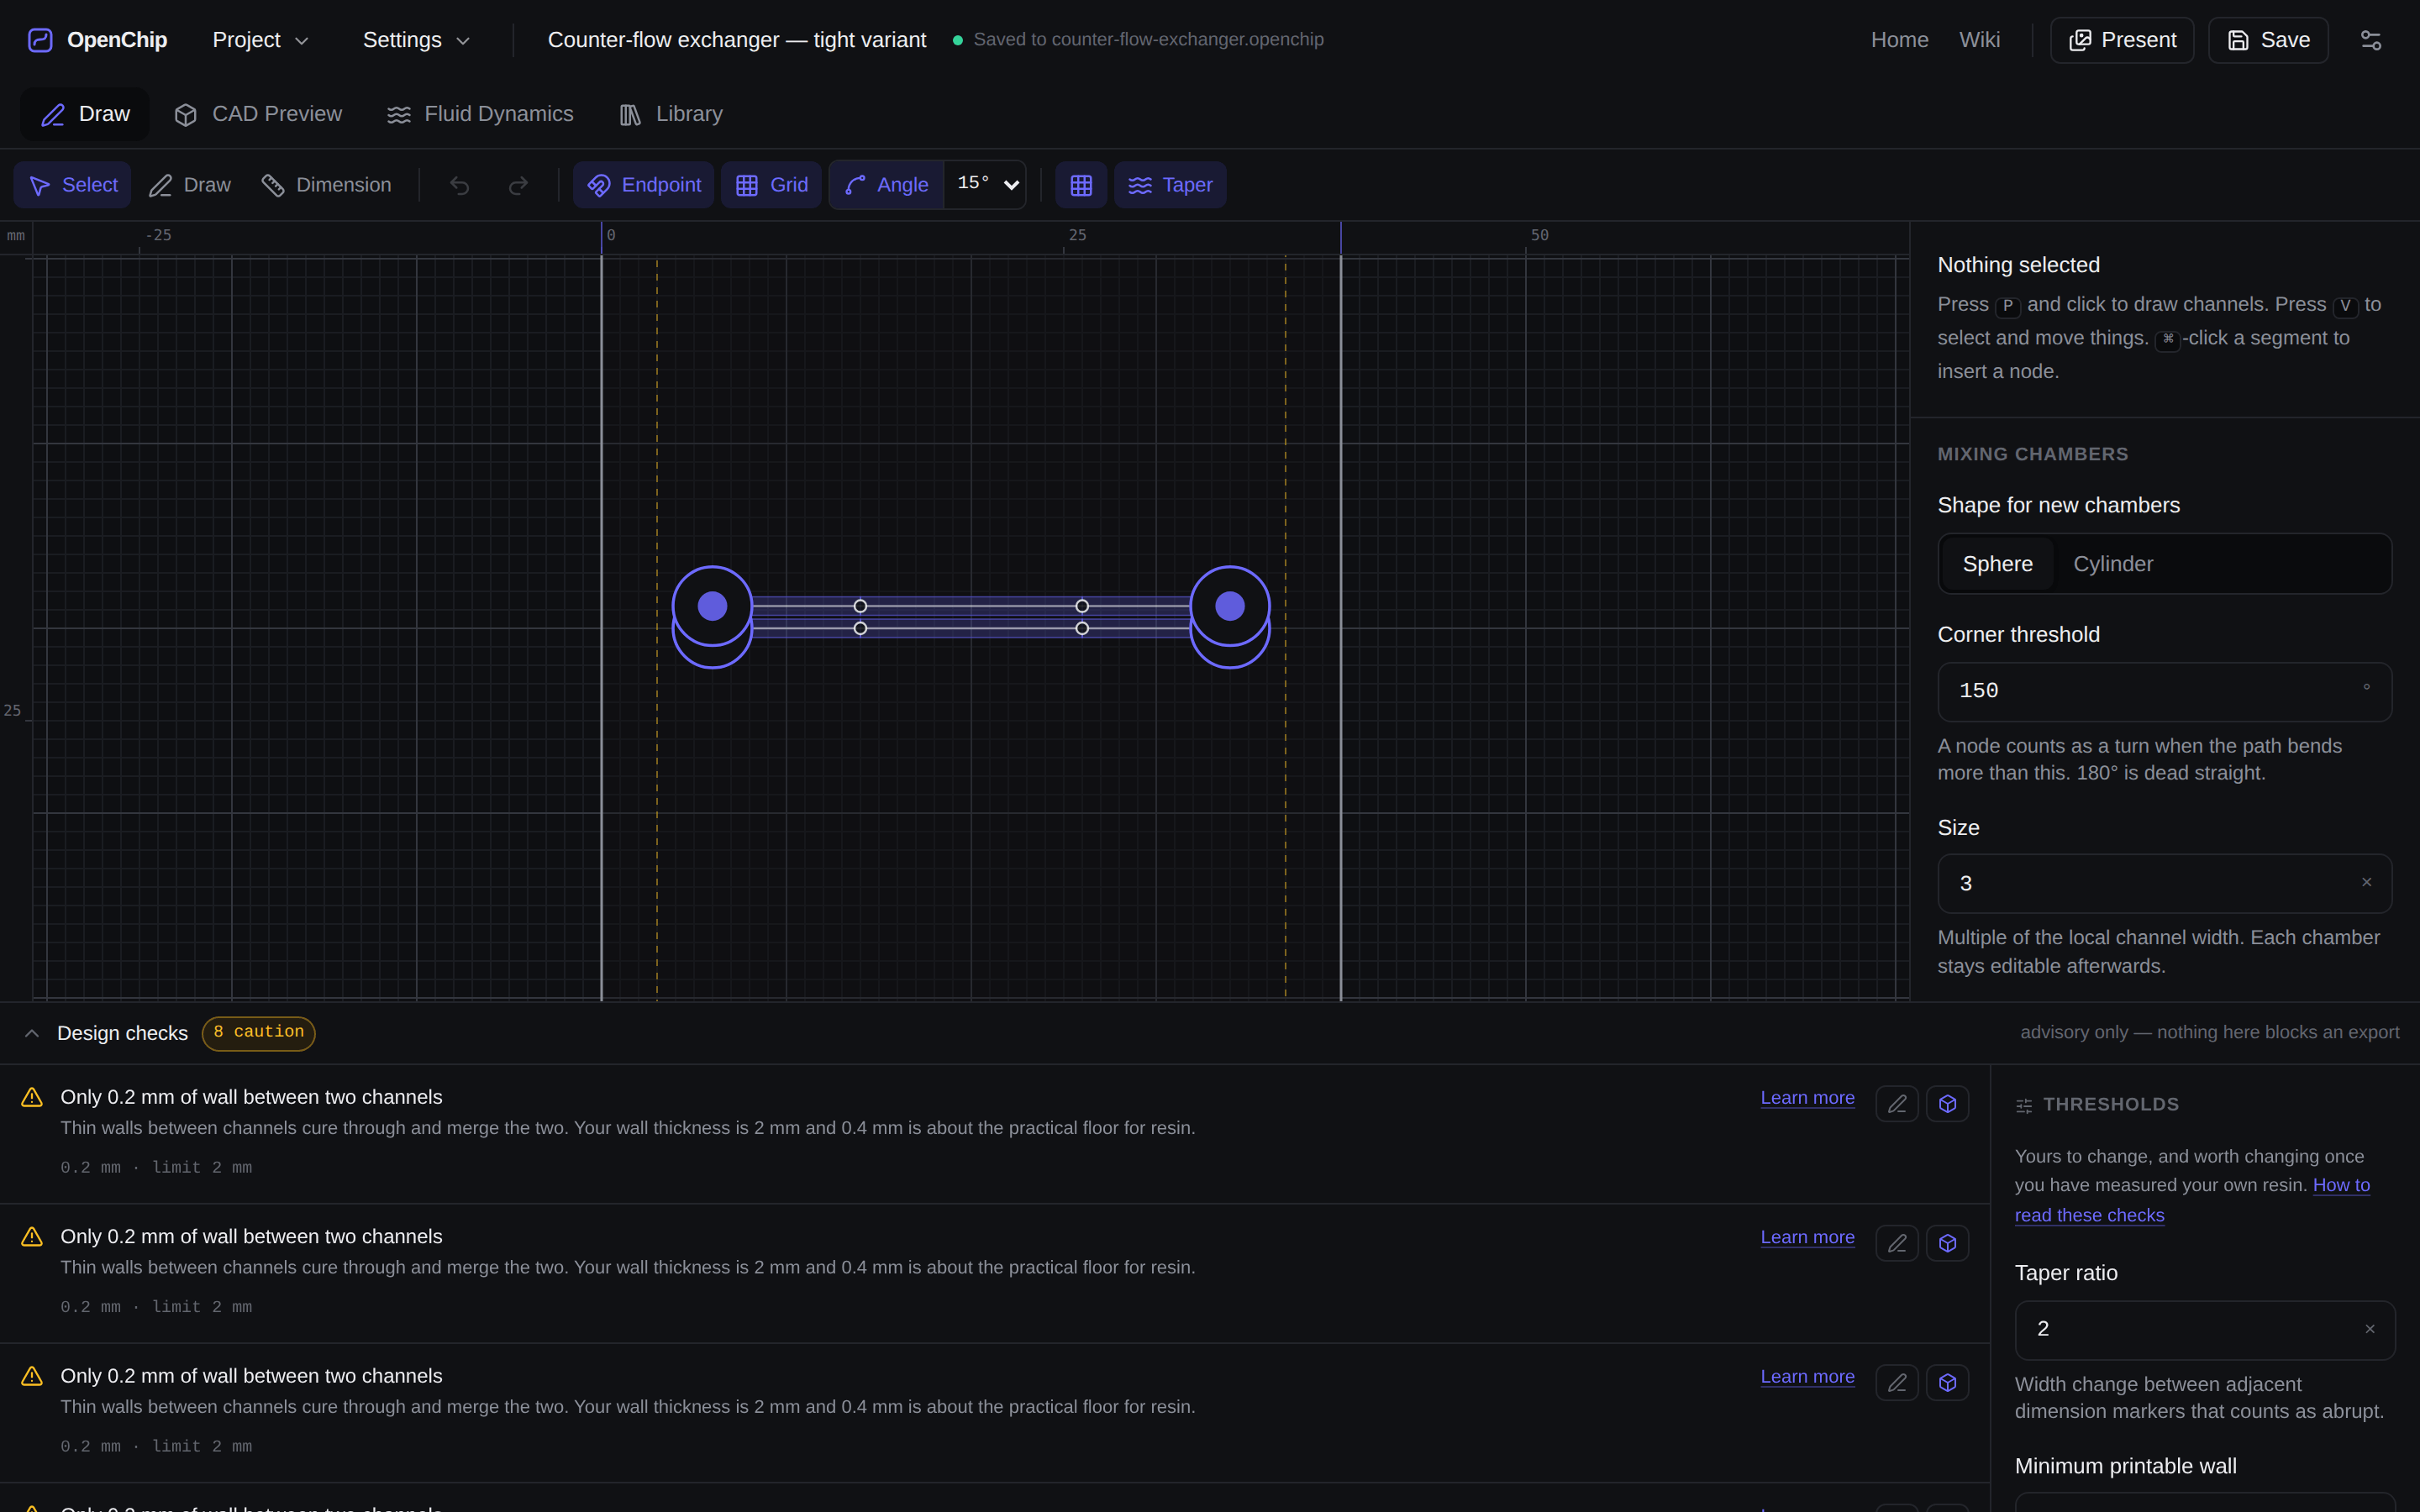The width and height of the screenshot is (2420, 1512).
Task: Open the Fluid Dynamics tab
Action: pyautogui.click(x=480, y=114)
